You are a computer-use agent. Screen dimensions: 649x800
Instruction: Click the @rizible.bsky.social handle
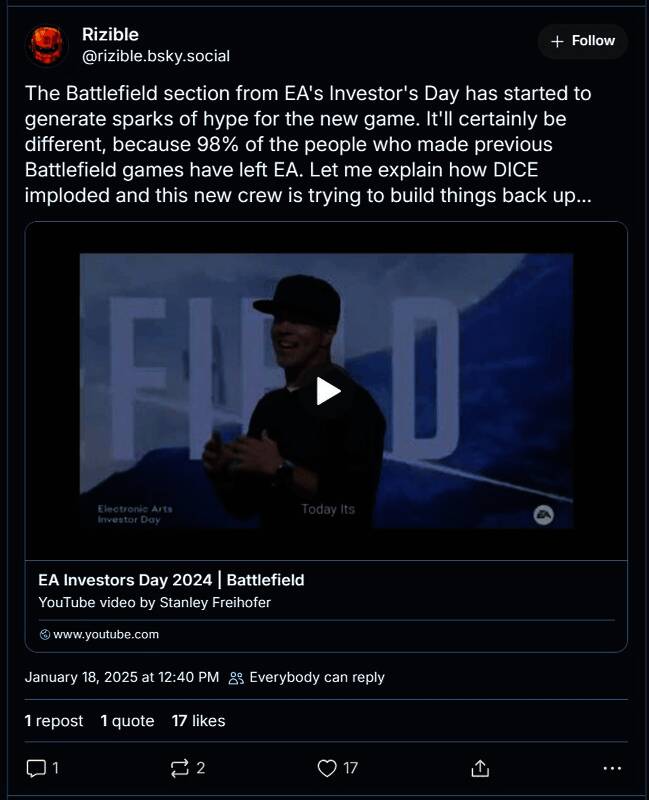[155, 56]
